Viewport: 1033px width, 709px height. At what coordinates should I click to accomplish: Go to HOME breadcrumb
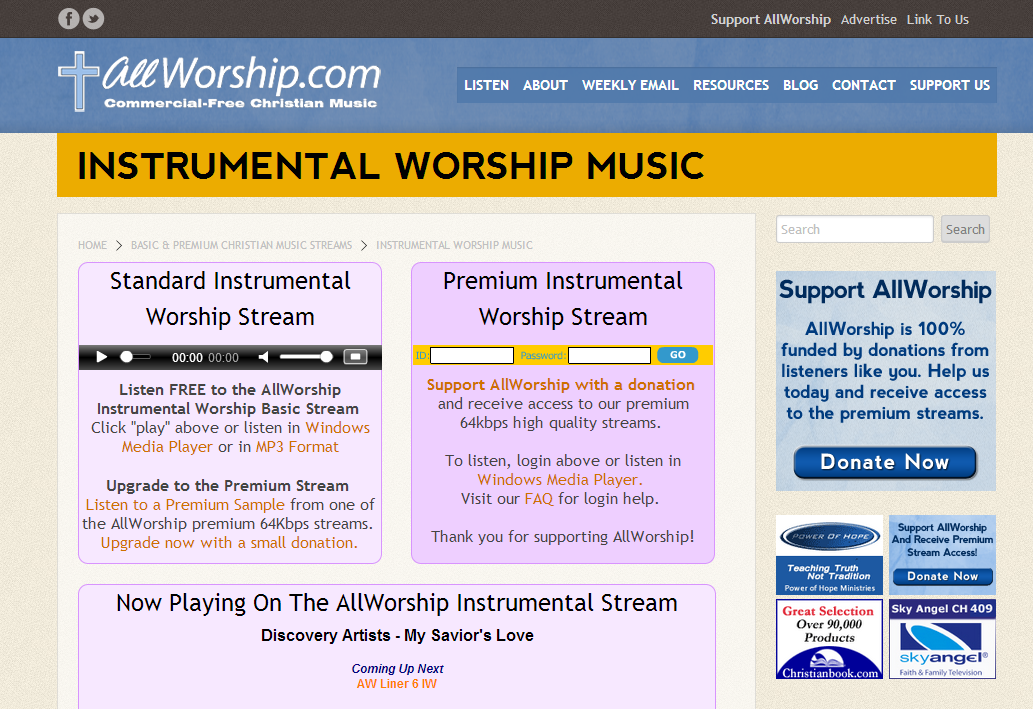pyautogui.click(x=92, y=245)
